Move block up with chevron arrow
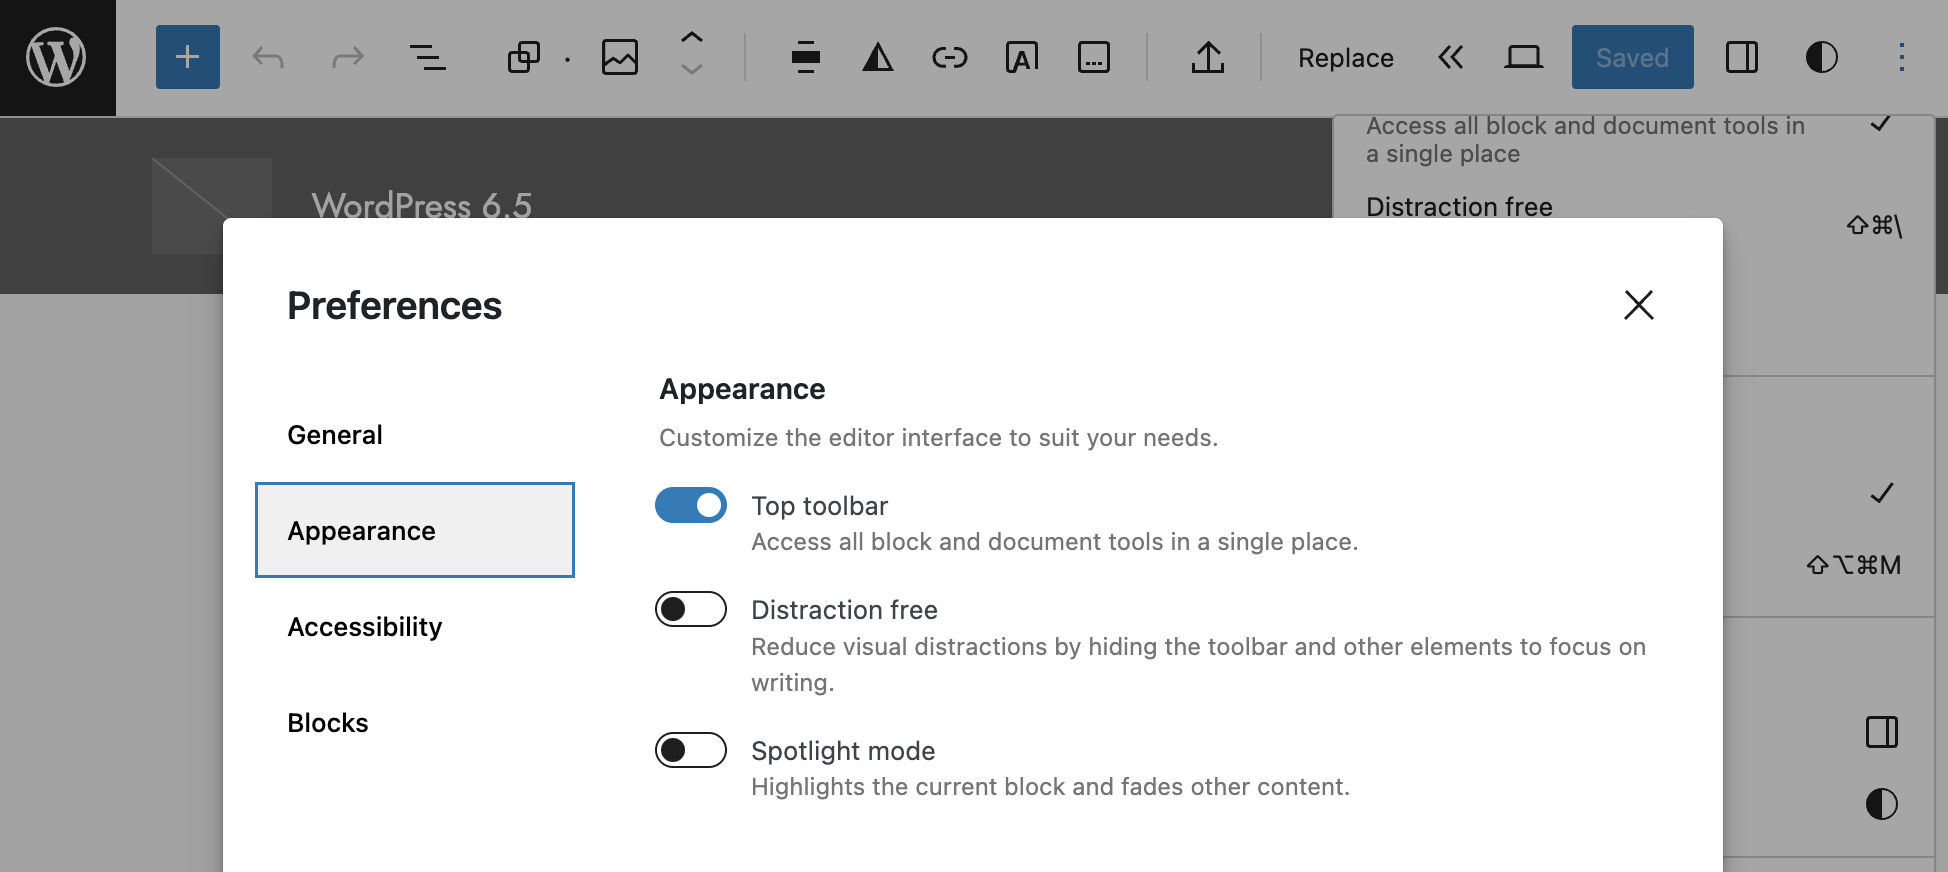Screen dimensions: 1948x872 coord(691,38)
